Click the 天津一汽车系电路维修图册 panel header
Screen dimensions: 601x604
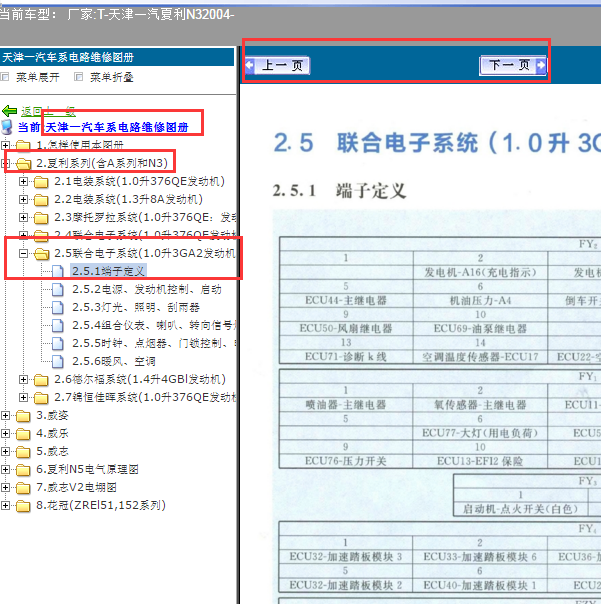(x=117, y=57)
